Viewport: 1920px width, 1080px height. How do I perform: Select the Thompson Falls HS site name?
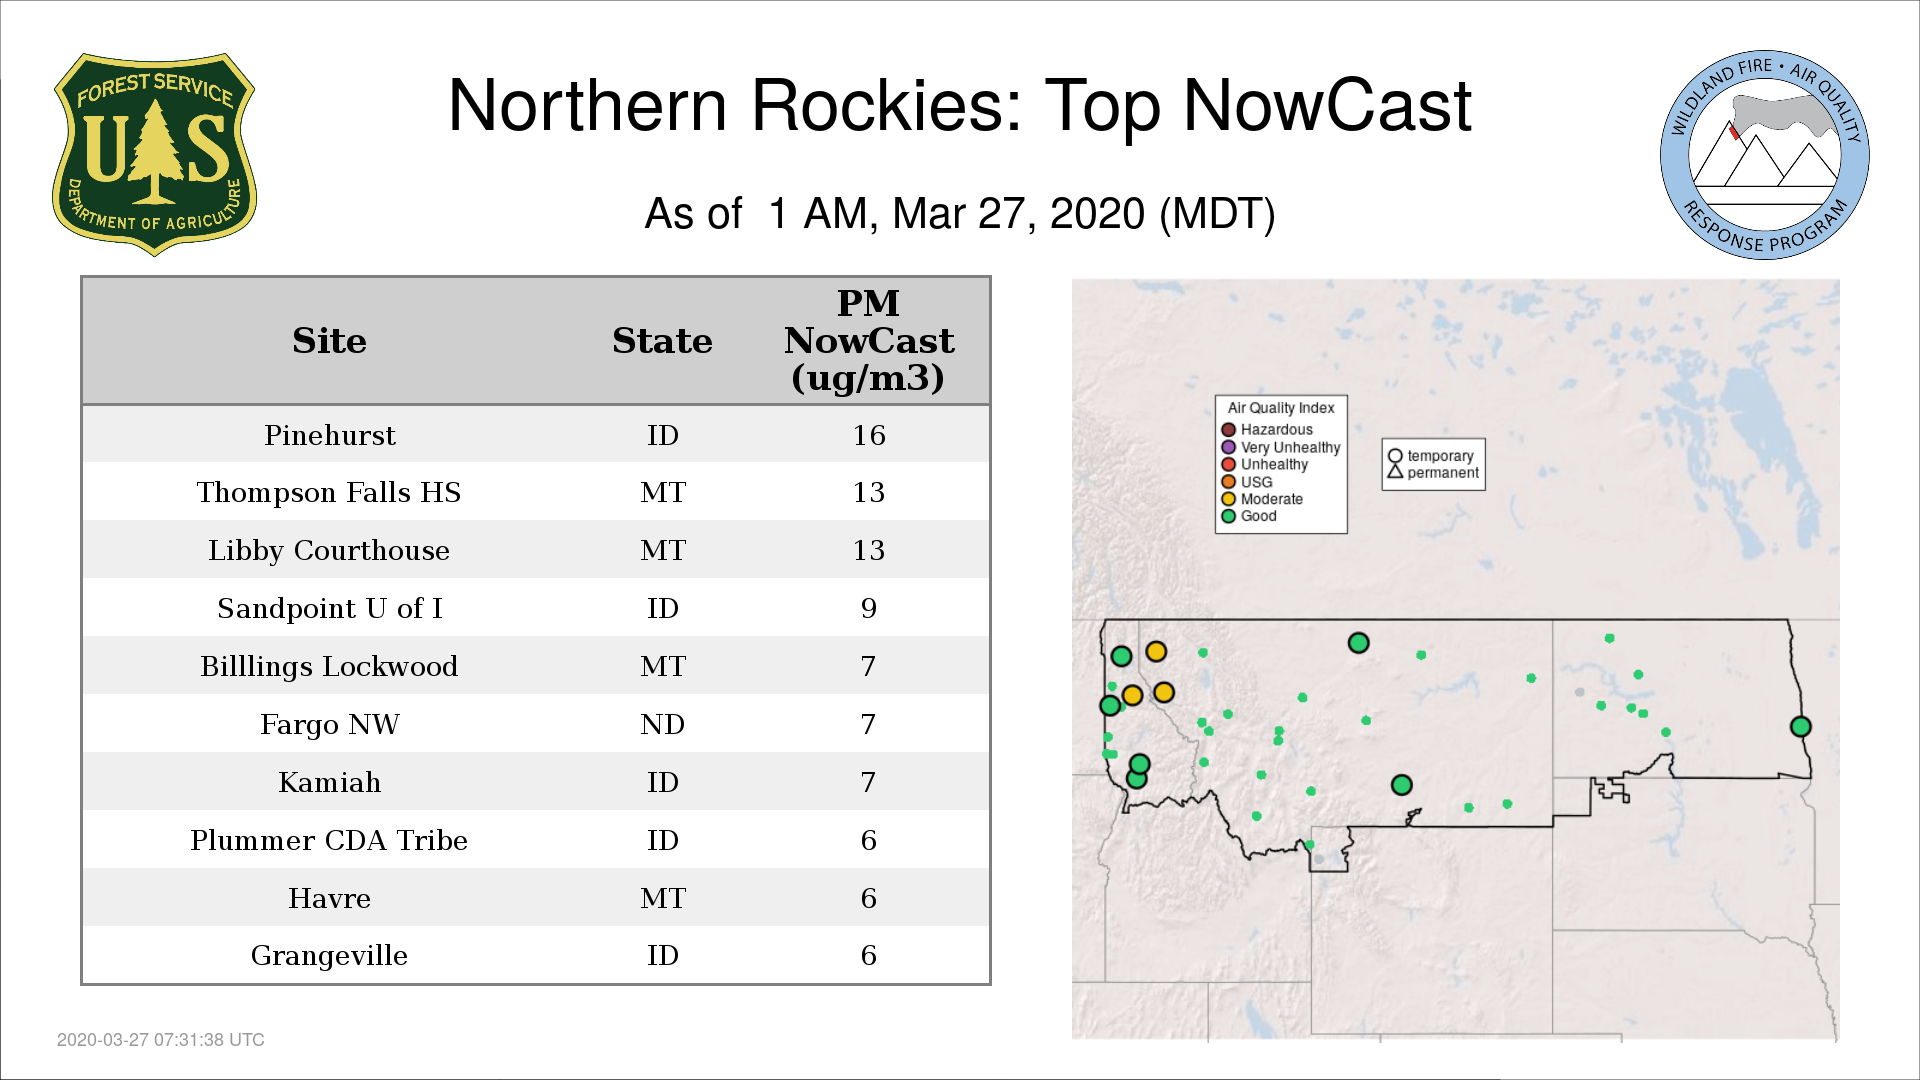click(x=329, y=493)
